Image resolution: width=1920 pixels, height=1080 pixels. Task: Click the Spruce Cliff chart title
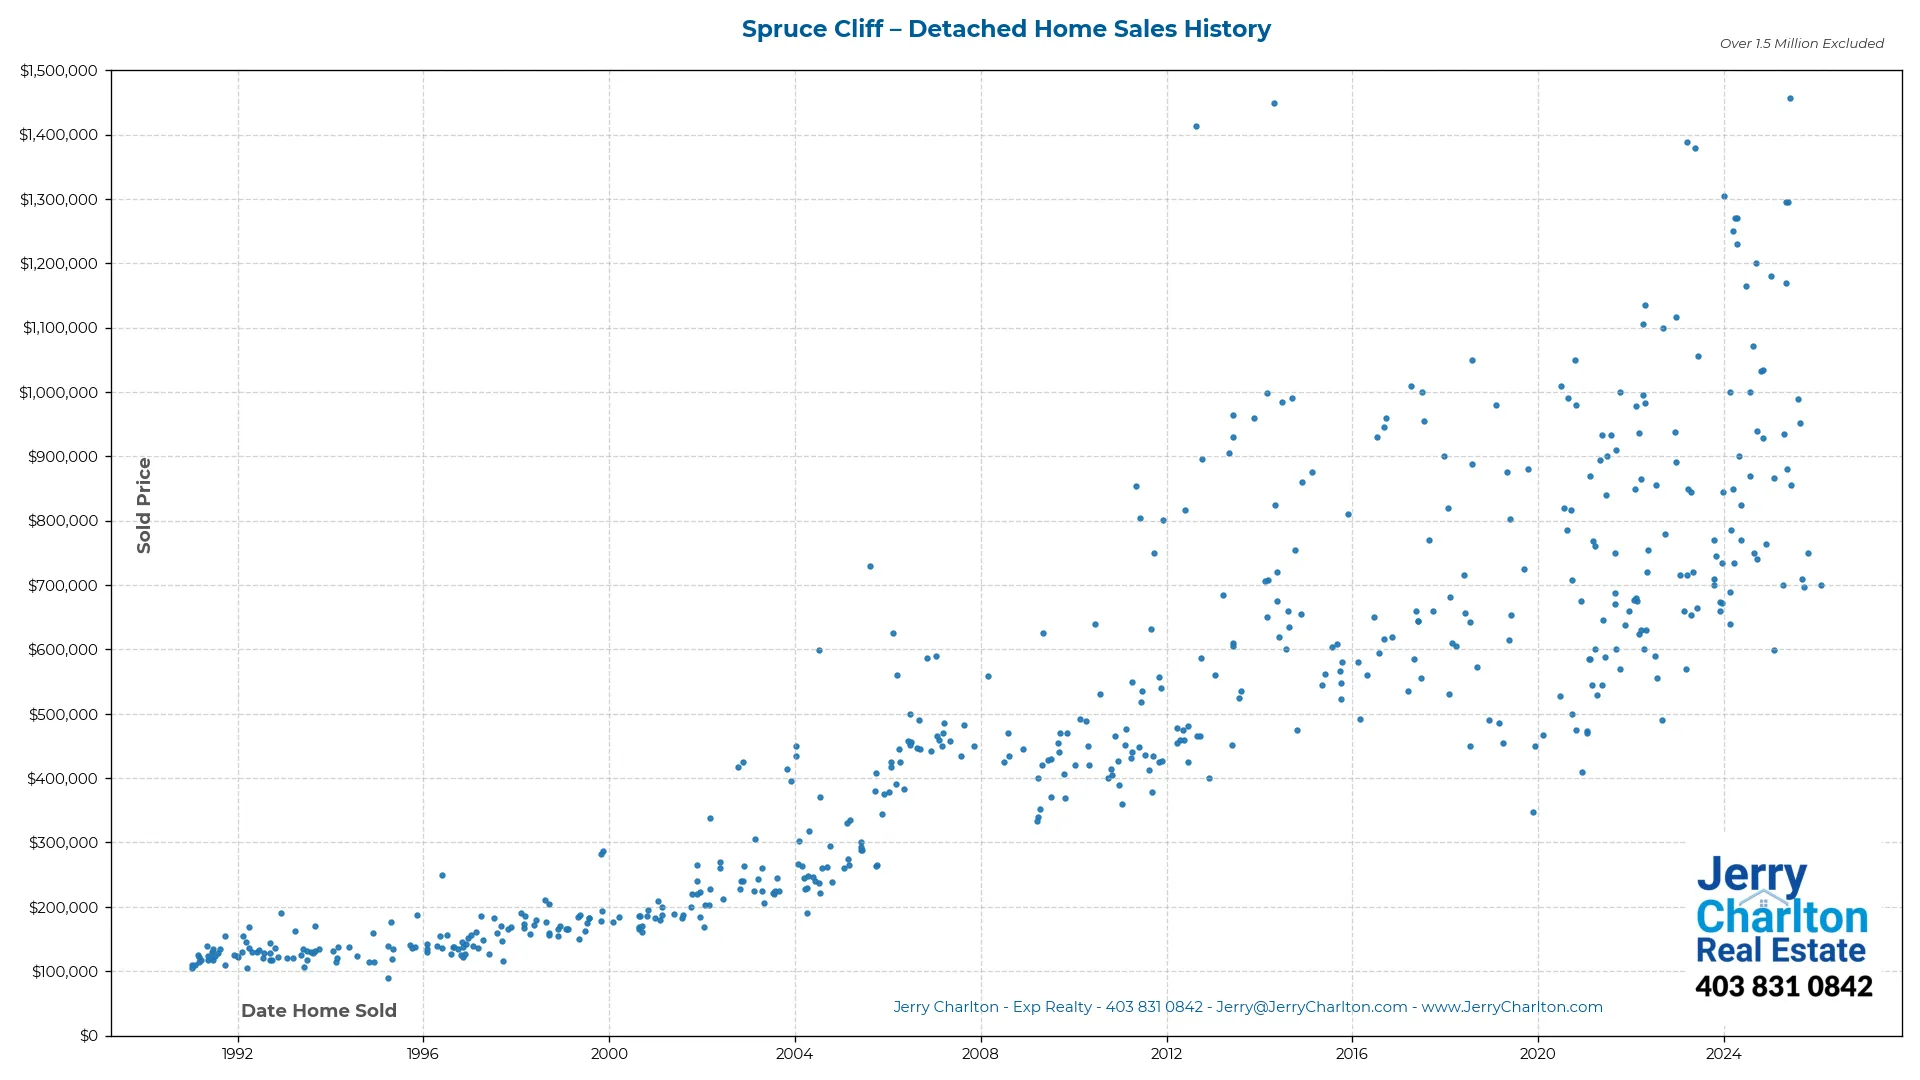coord(1006,29)
